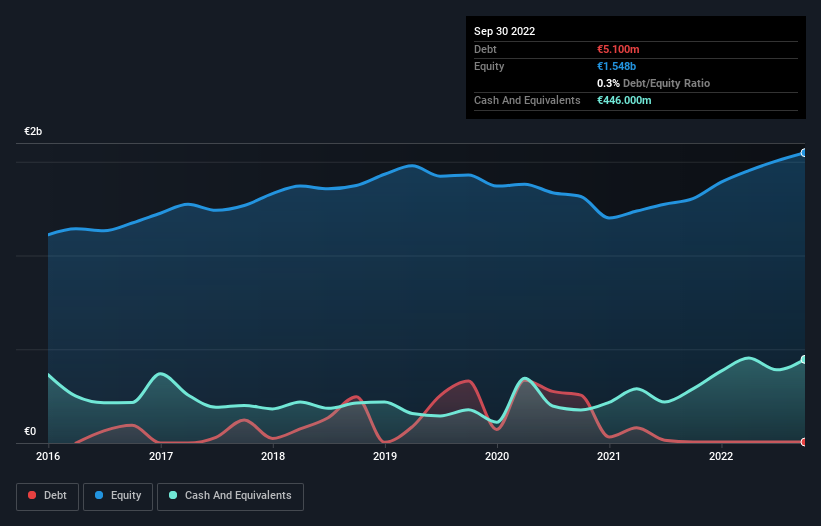Viewport: 821px width, 526px height.
Task: Click the €446.000m Cash value in tooltip
Action: pos(624,100)
